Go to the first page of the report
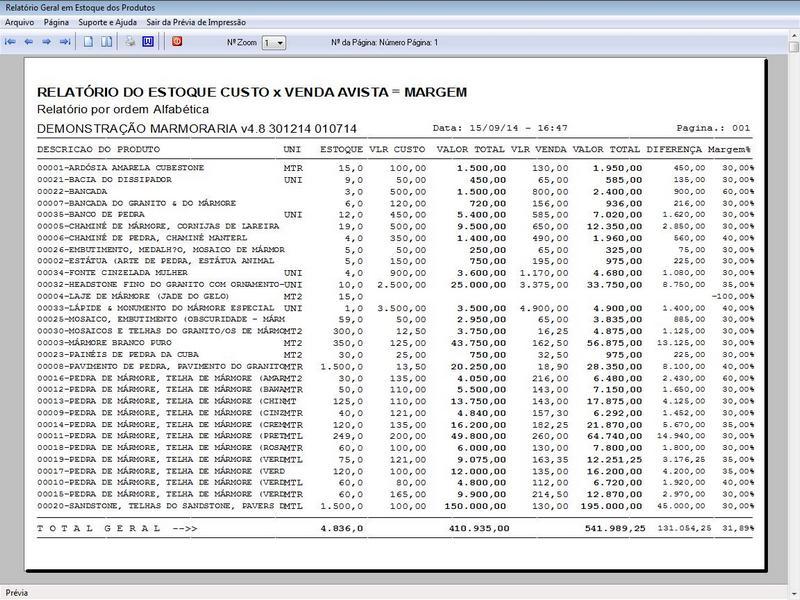Image resolution: width=800 pixels, height=600 pixels. [x=12, y=42]
